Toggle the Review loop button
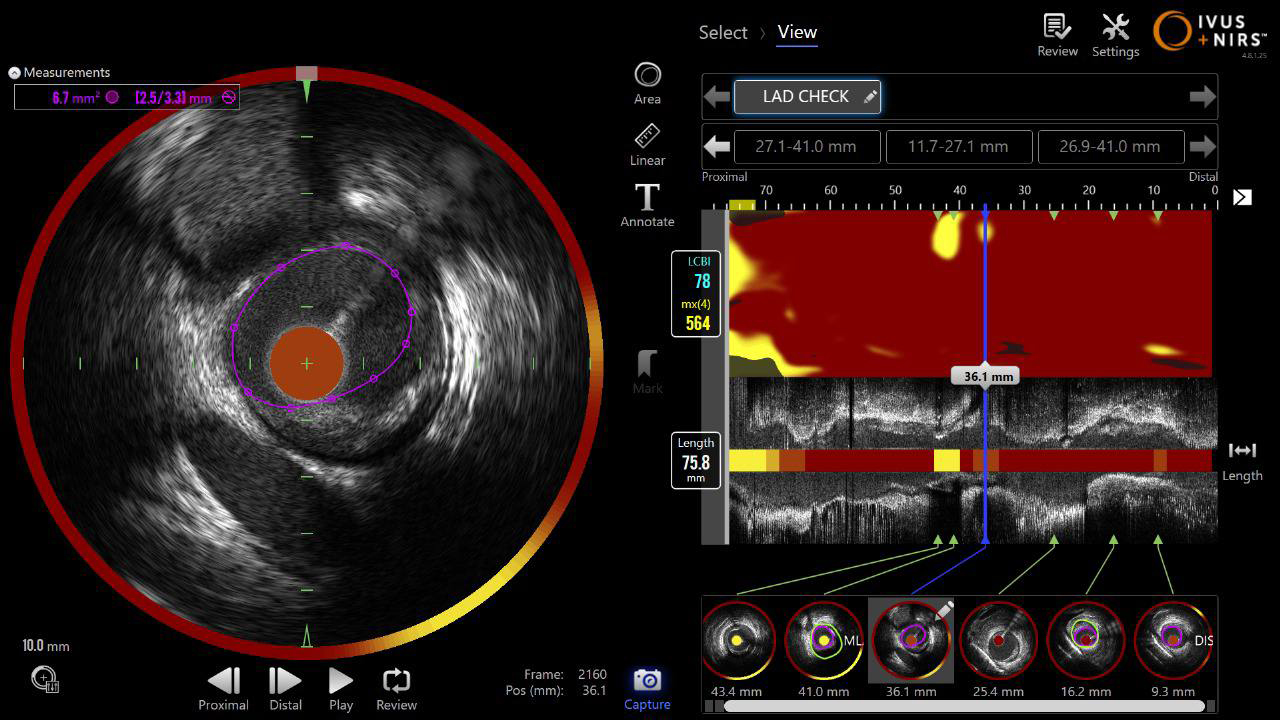This screenshot has height=720, width=1280. (396, 681)
